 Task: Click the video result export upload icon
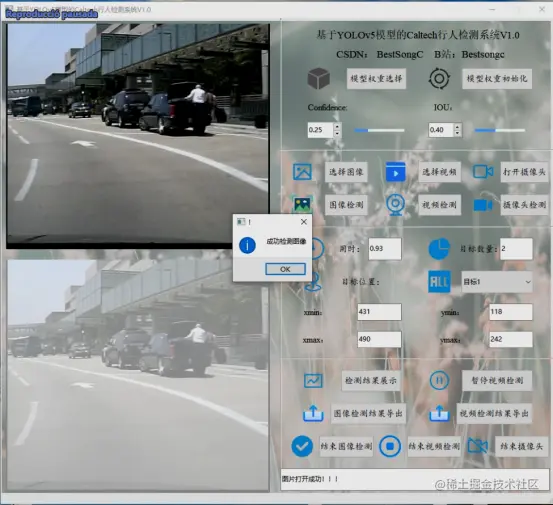tap(439, 413)
